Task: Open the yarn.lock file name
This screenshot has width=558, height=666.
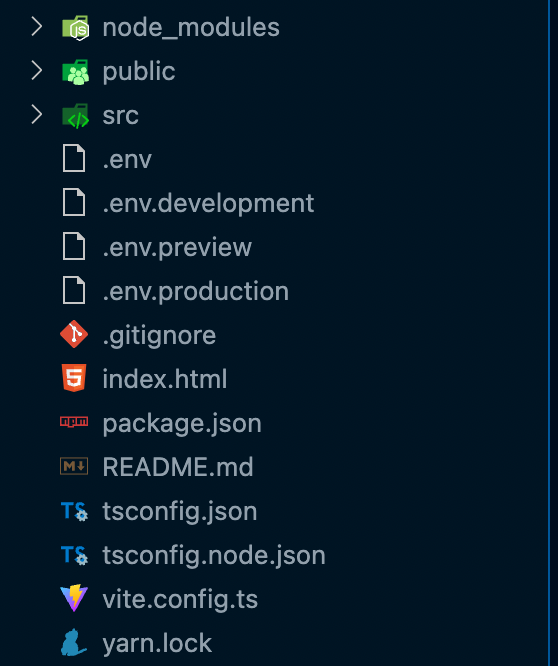Action: pyautogui.click(x=157, y=643)
